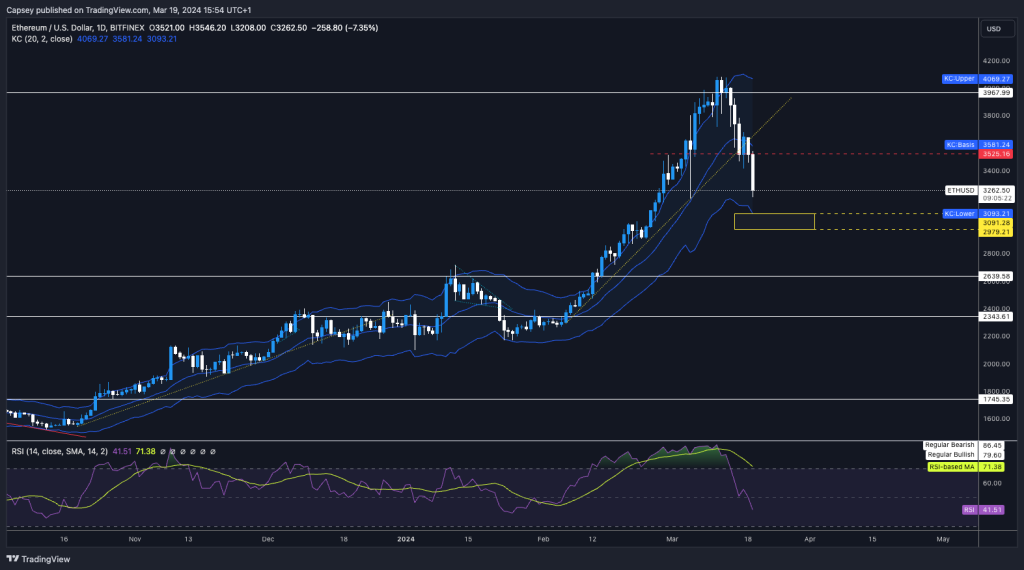The width and height of the screenshot is (1024, 570).
Task: Click the RSI-based MA label
Action: tap(951, 466)
